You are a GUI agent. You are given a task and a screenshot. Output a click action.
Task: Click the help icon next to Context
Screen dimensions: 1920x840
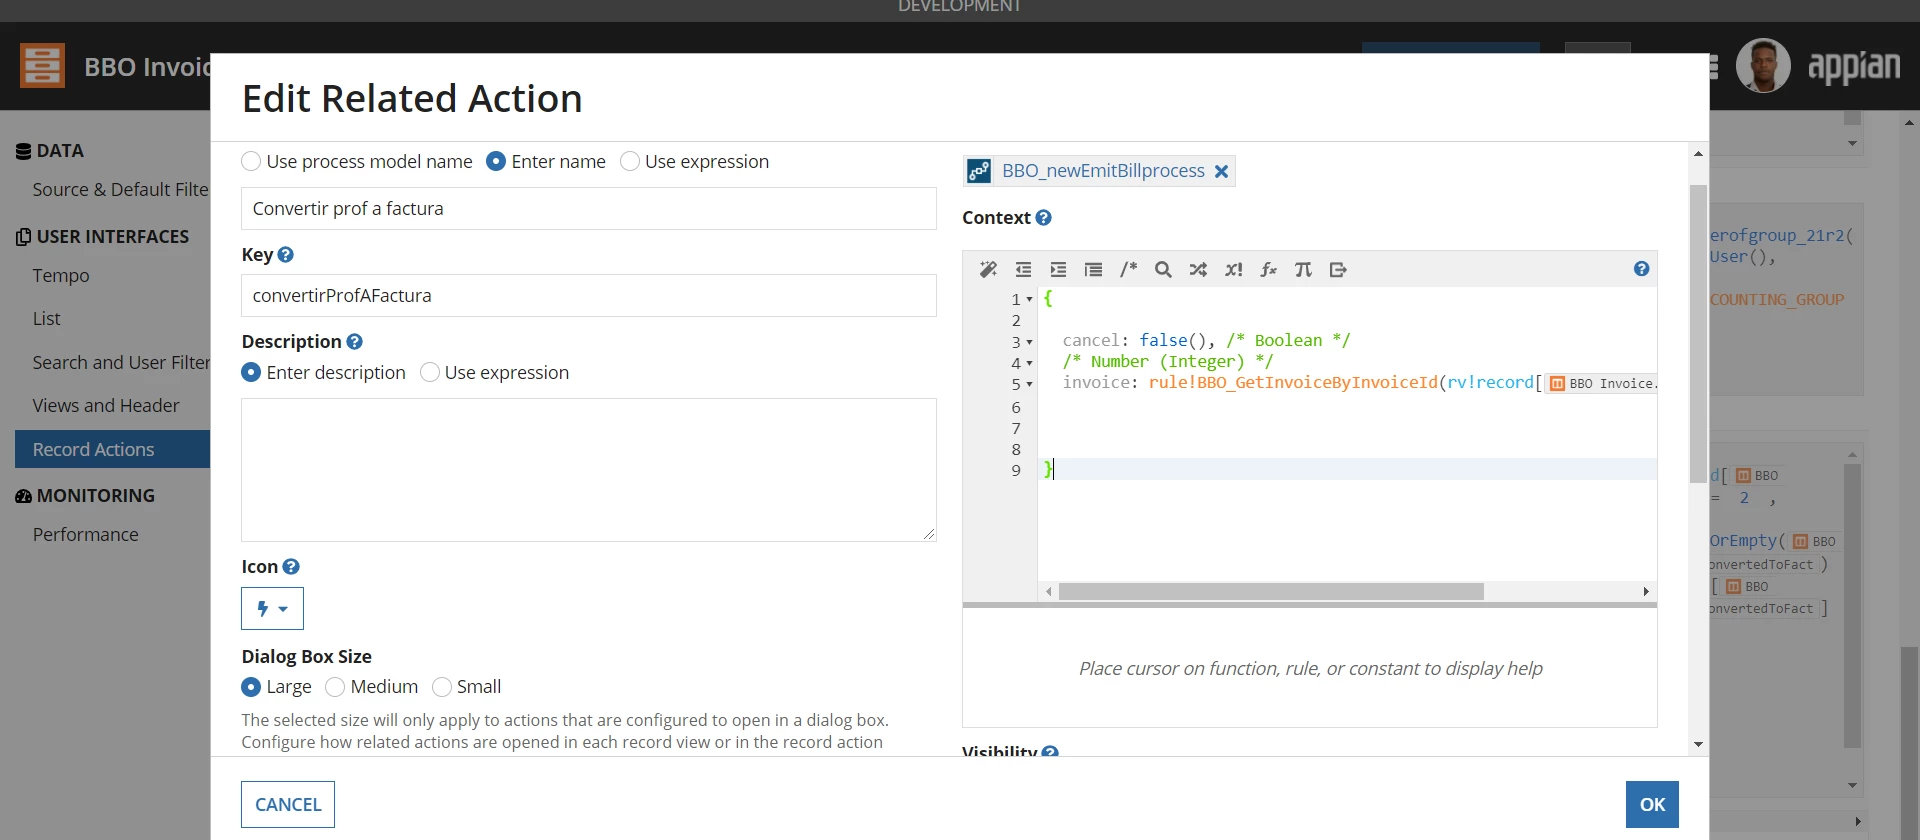1043,217
